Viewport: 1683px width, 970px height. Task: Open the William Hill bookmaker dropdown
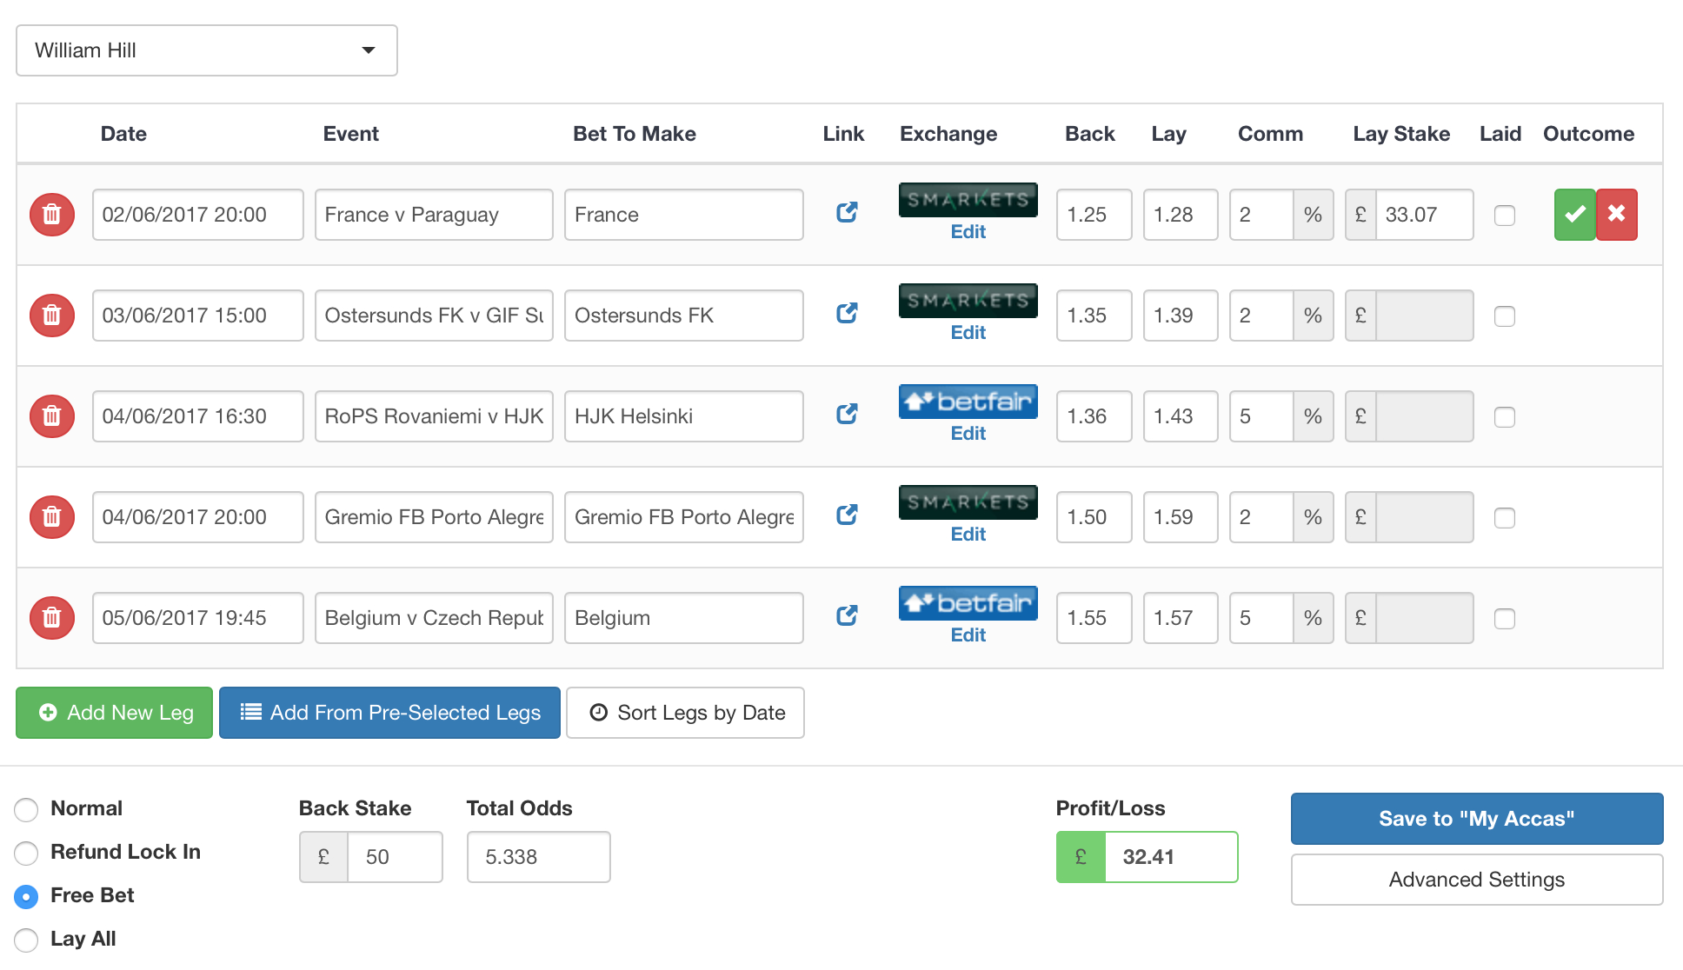point(205,50)
